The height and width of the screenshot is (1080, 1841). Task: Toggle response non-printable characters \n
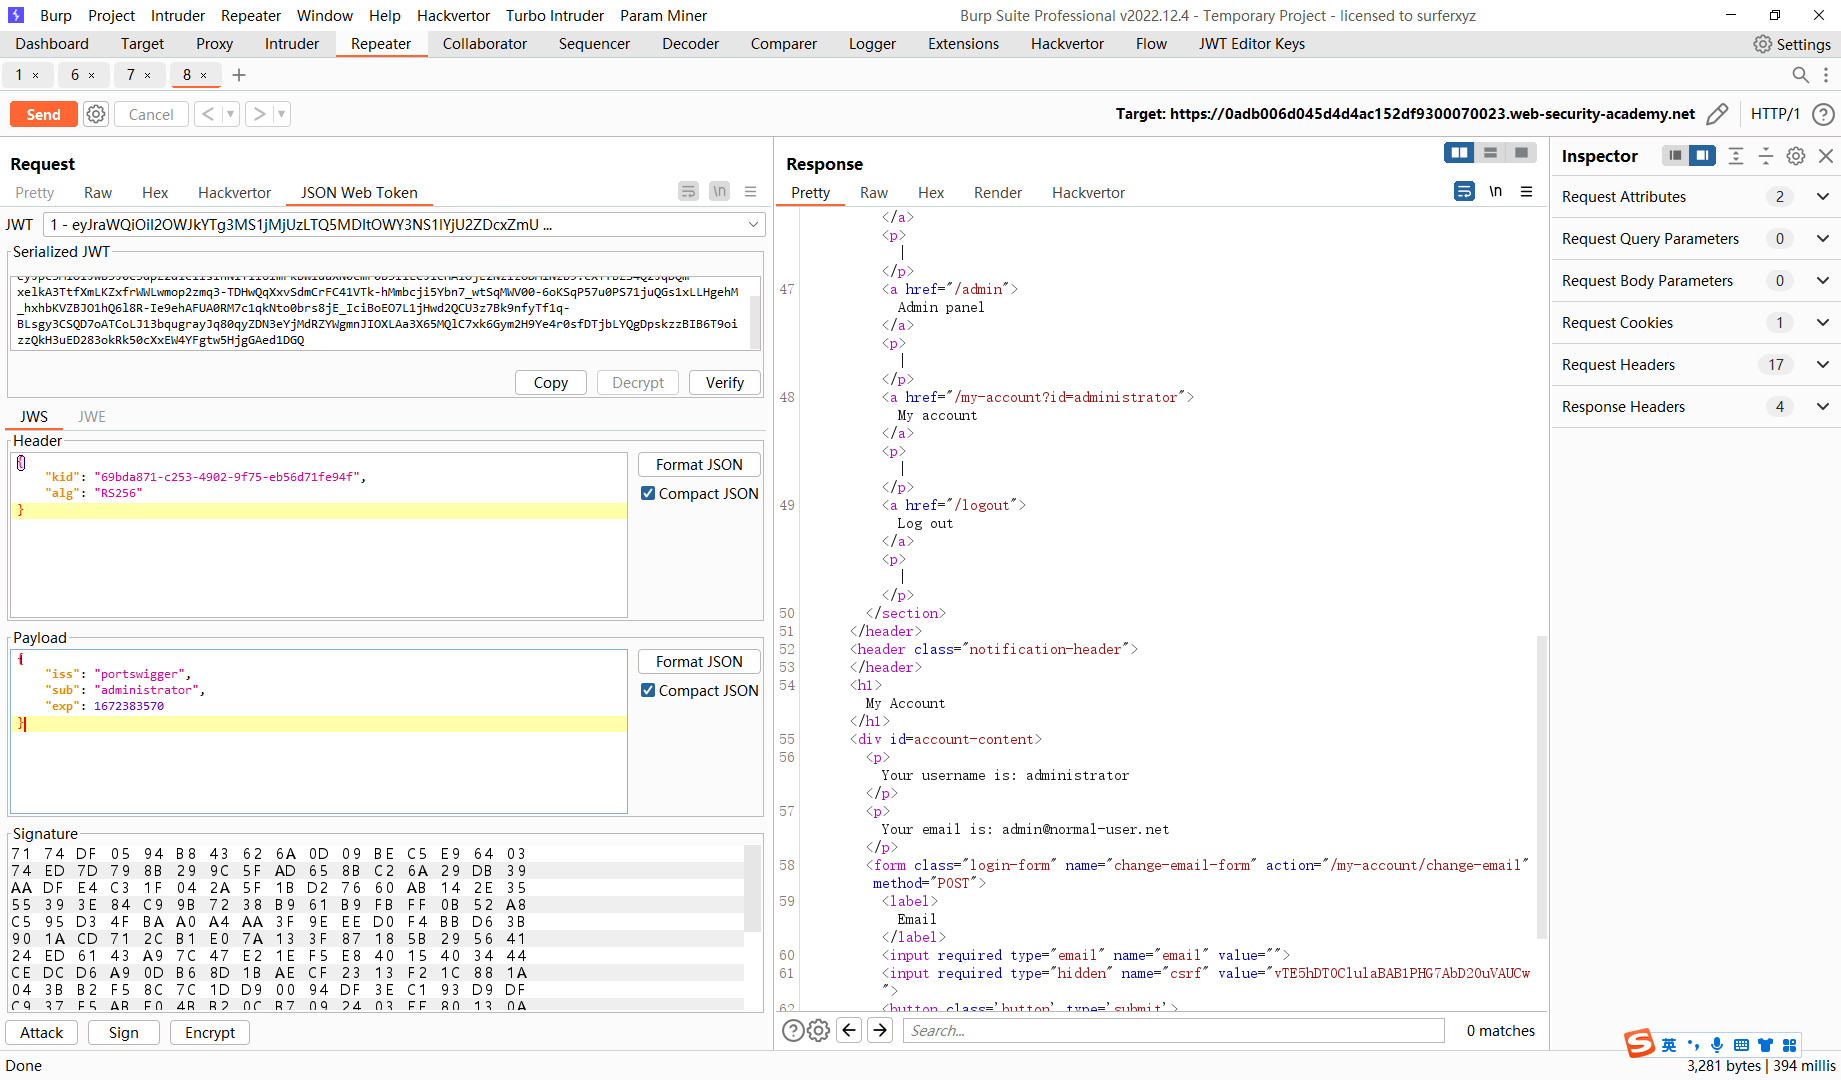pyautogui.click(x=1496, y=191)
